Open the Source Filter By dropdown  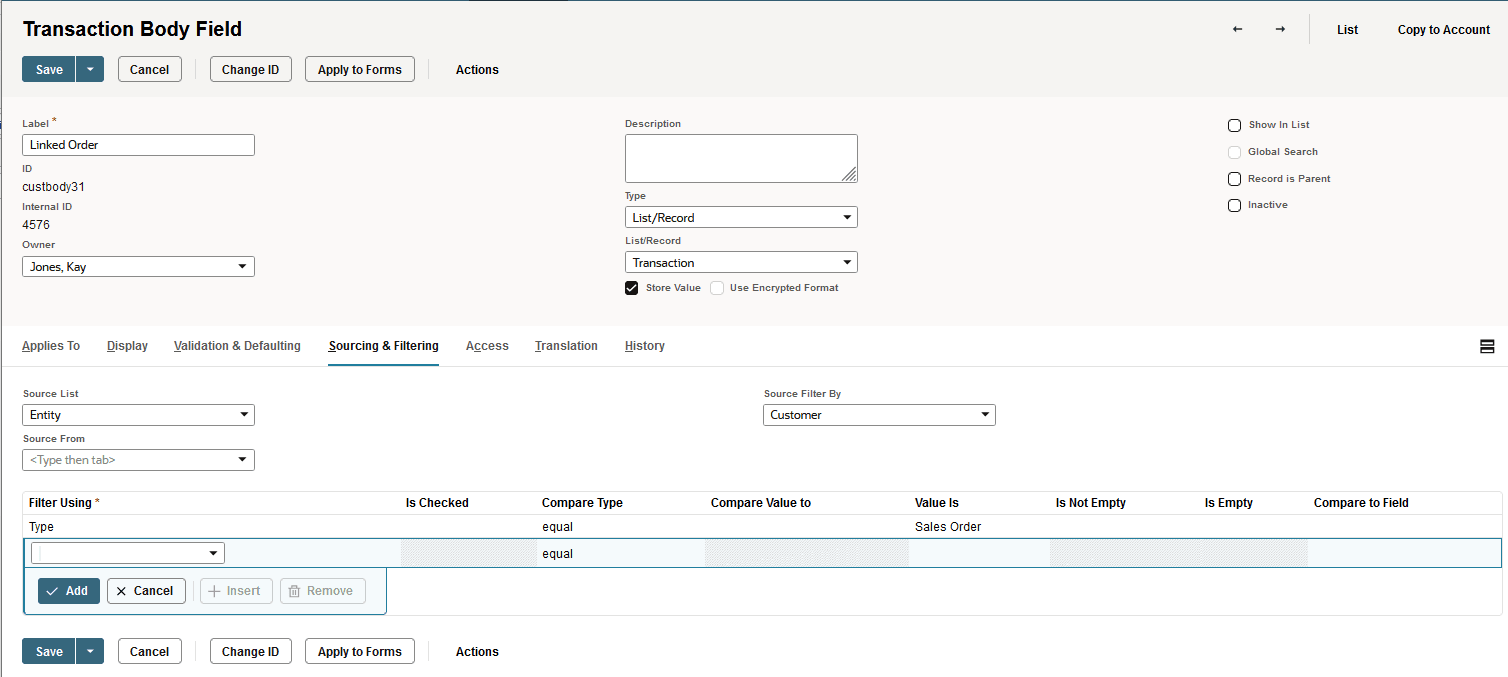click(x=879, y=414)
